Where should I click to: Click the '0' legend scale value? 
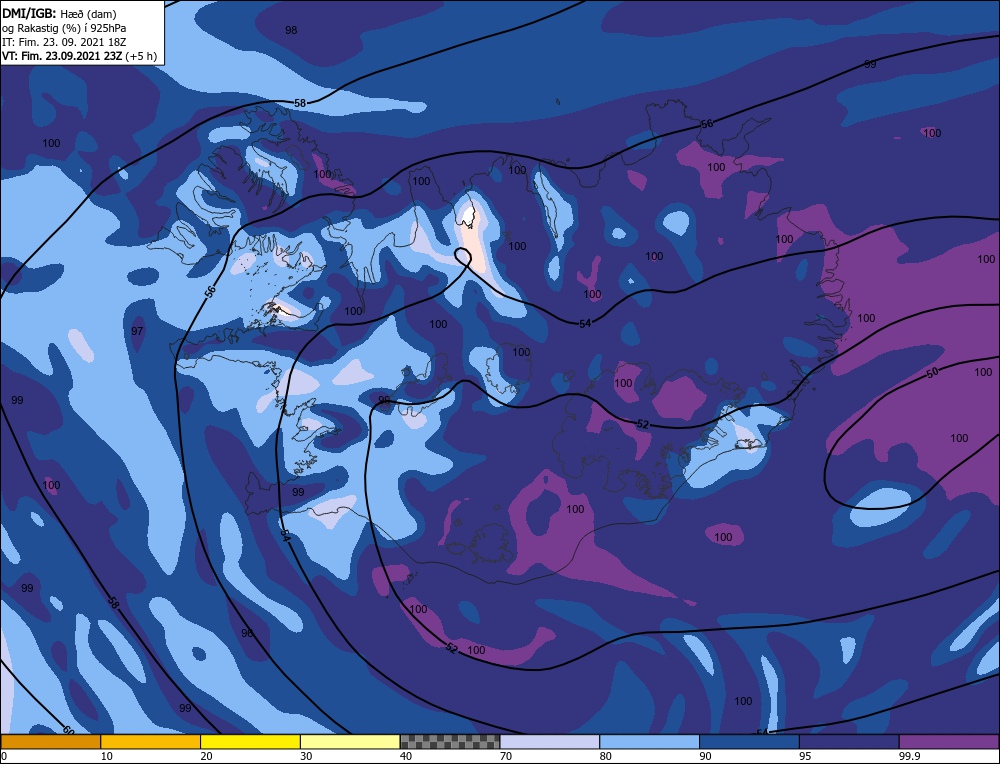pos(4,756)
